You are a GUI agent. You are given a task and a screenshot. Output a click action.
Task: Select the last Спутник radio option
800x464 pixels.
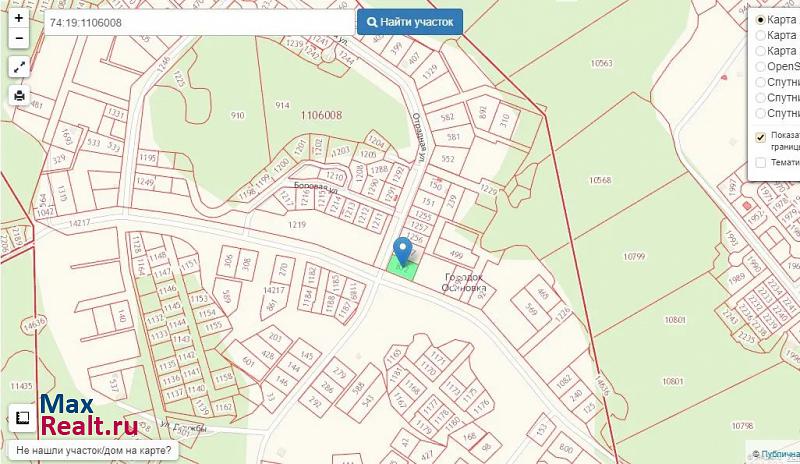(760, 113)
